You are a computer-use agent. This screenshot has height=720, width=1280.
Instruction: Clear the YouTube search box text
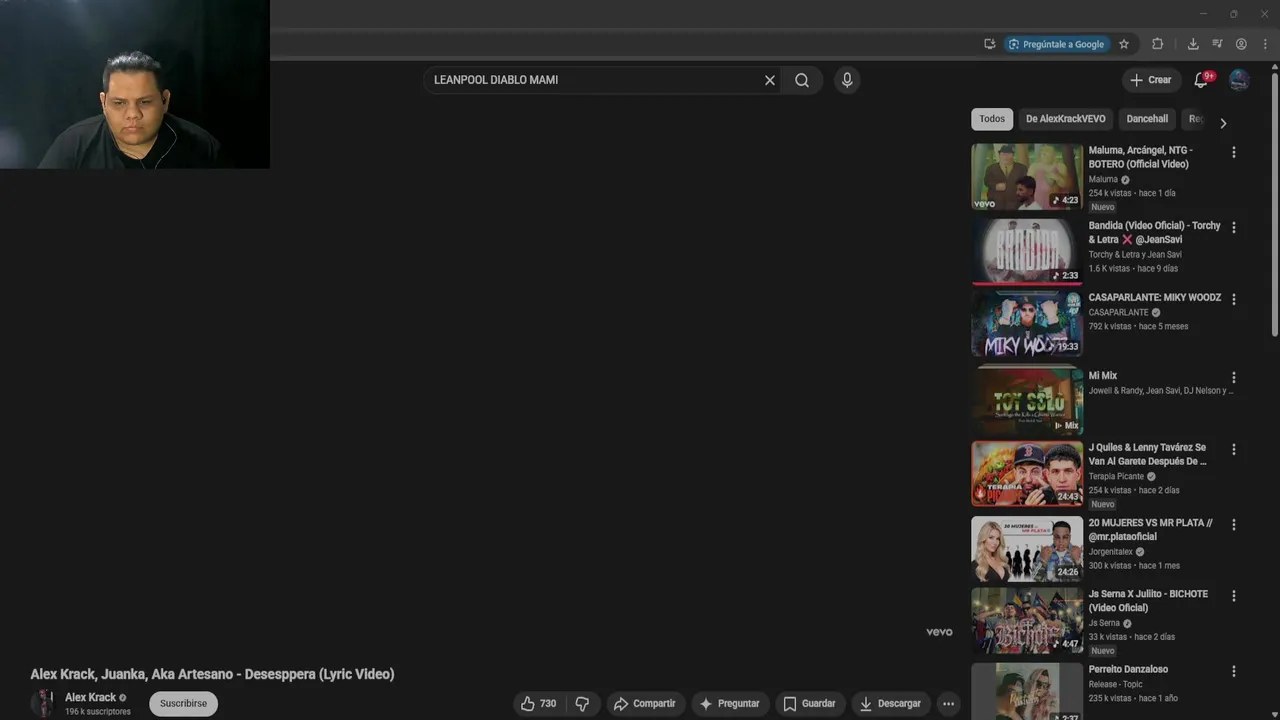(770, 80)
